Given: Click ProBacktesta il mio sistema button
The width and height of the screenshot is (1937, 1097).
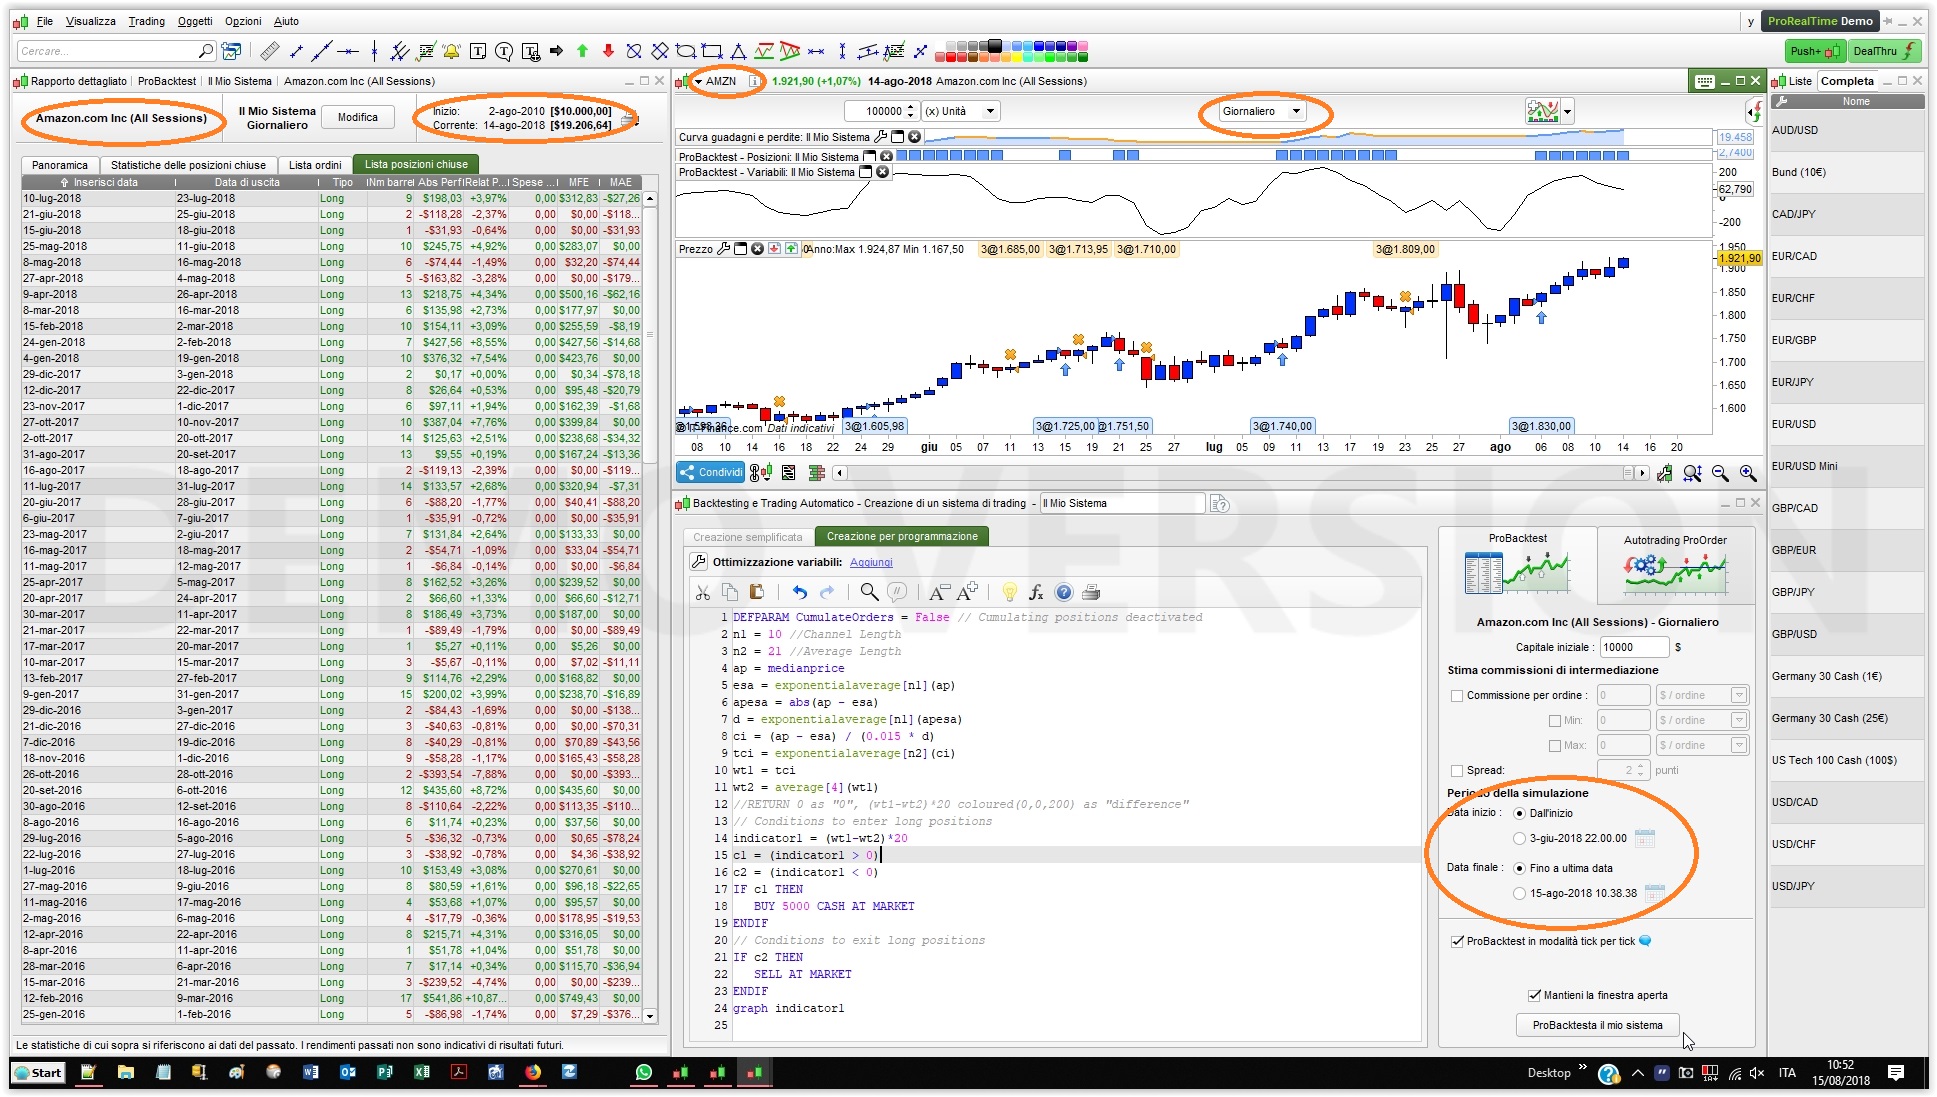Looking at the screenshot, I should (x=1596, y=1025).
